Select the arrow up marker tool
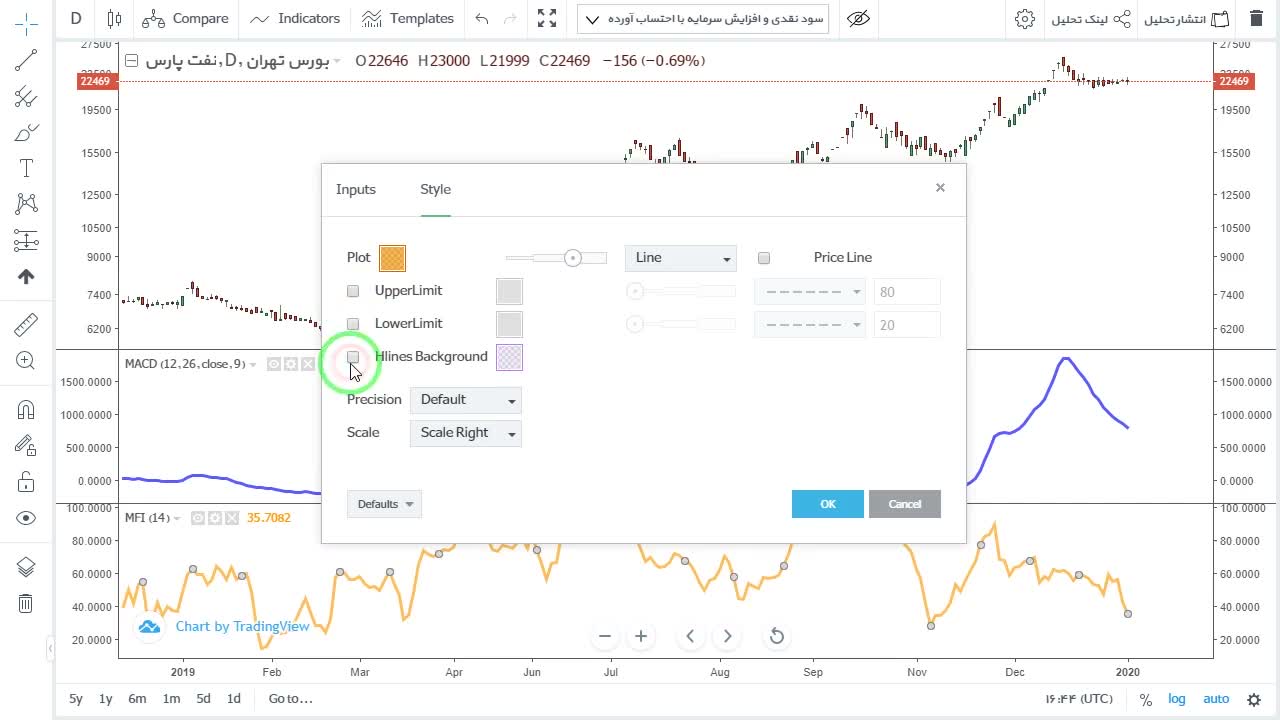The width and height of the screenshot is (1280, 720). coord(26,277)
